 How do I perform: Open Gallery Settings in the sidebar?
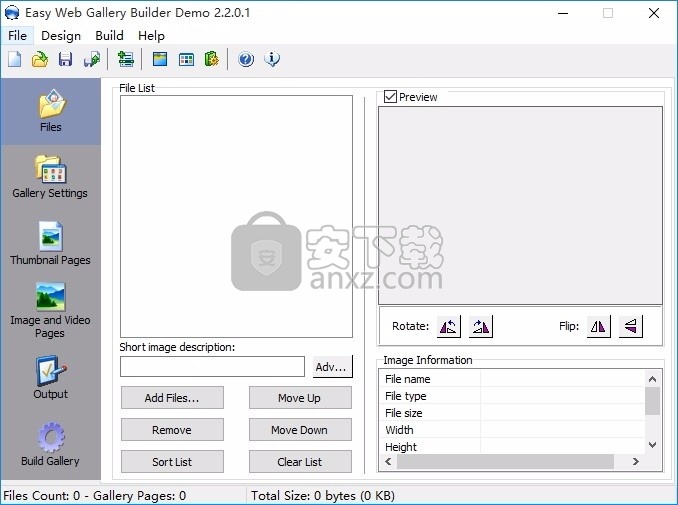click(x=50, y=177)
